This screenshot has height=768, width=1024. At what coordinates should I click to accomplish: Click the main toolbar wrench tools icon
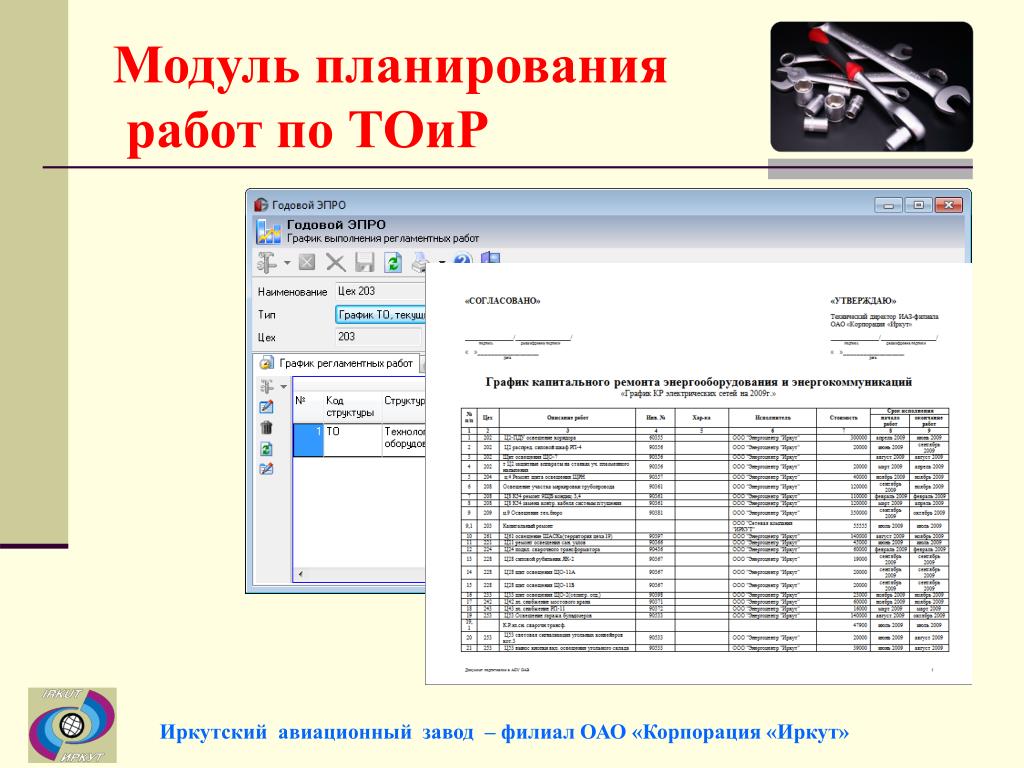pos(266,263)
